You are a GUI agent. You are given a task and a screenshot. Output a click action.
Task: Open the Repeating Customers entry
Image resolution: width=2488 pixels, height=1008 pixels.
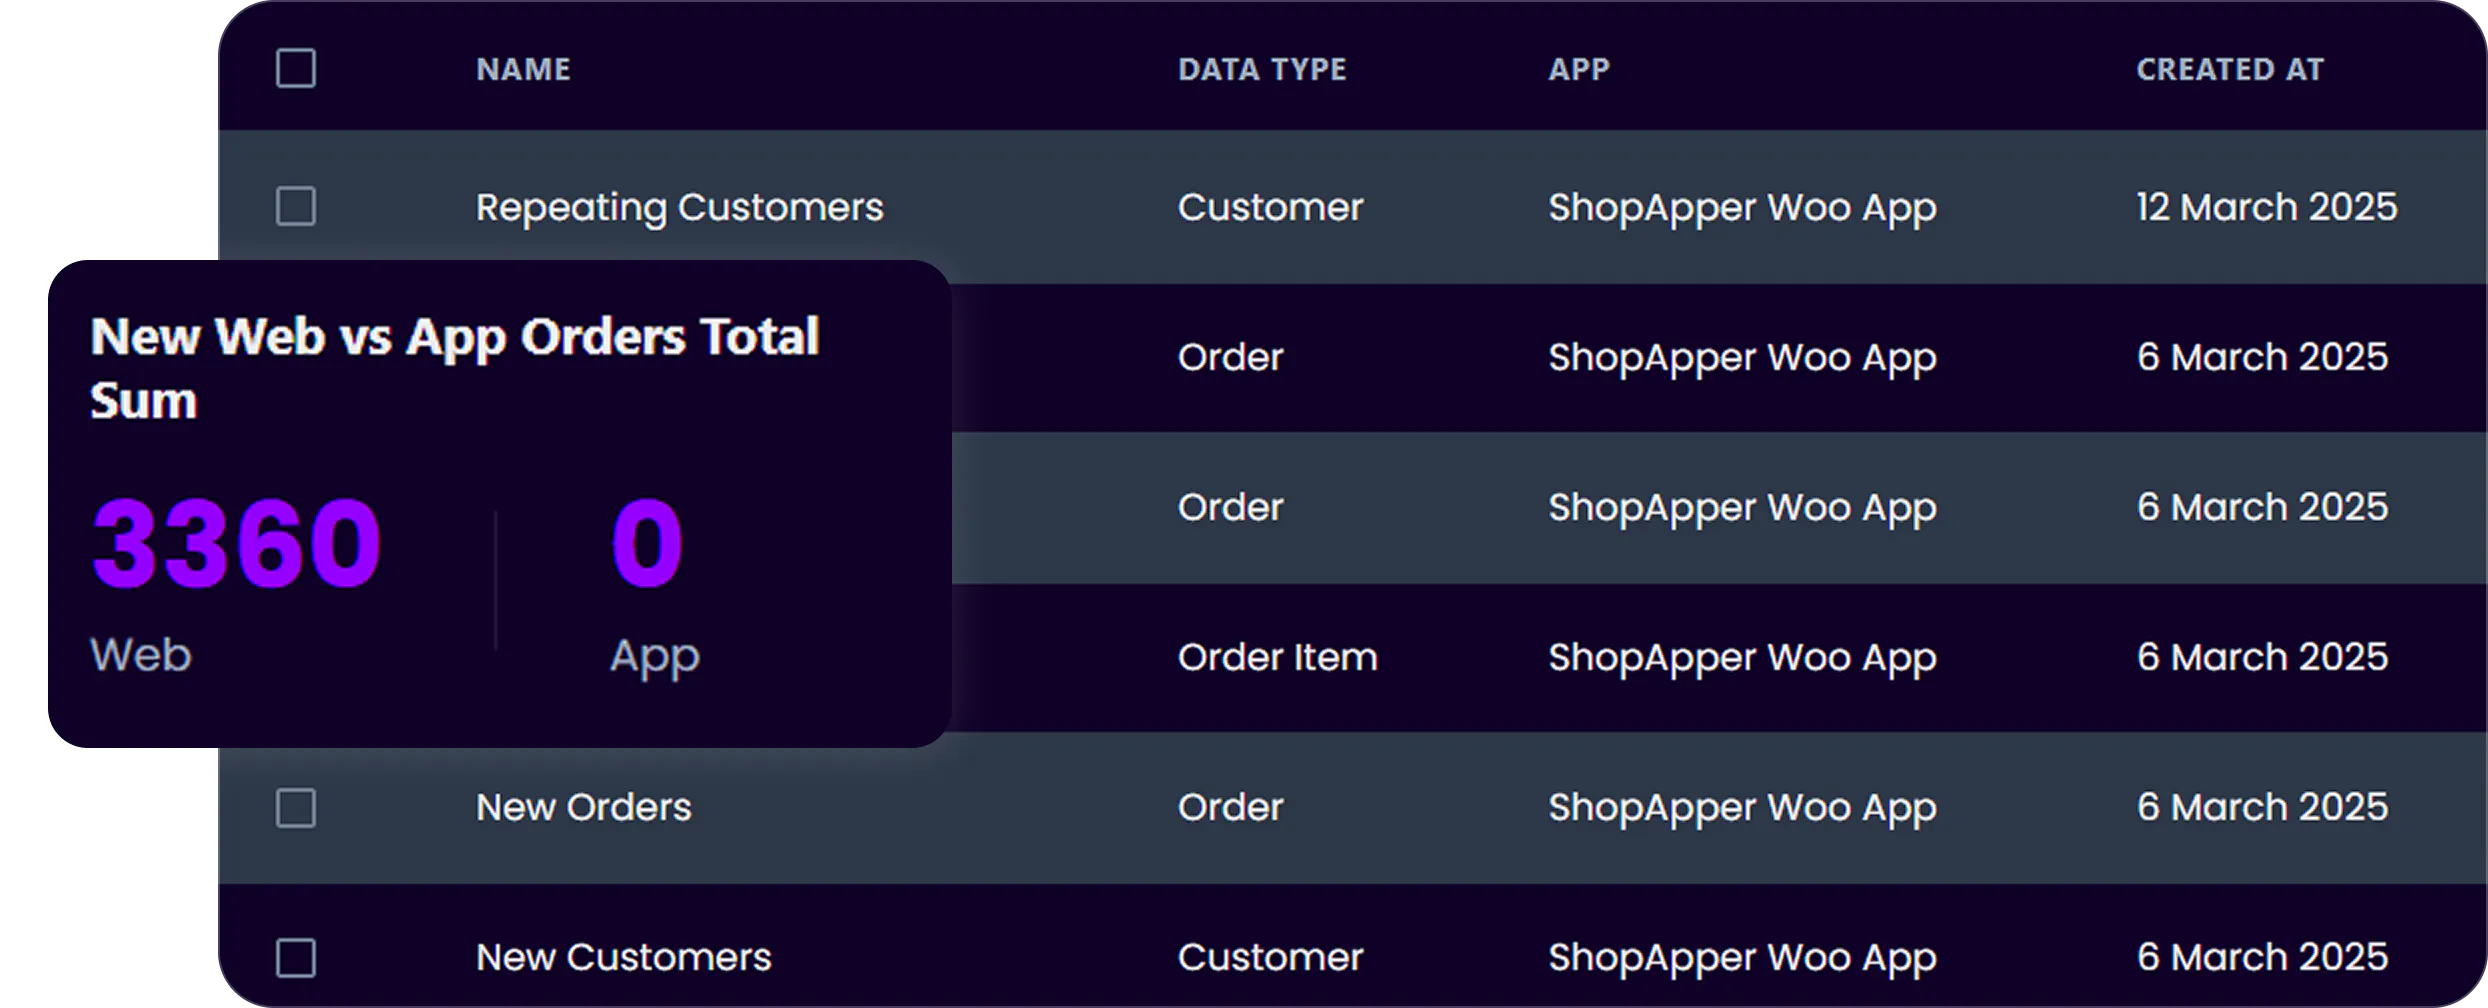tap(680, 208)
